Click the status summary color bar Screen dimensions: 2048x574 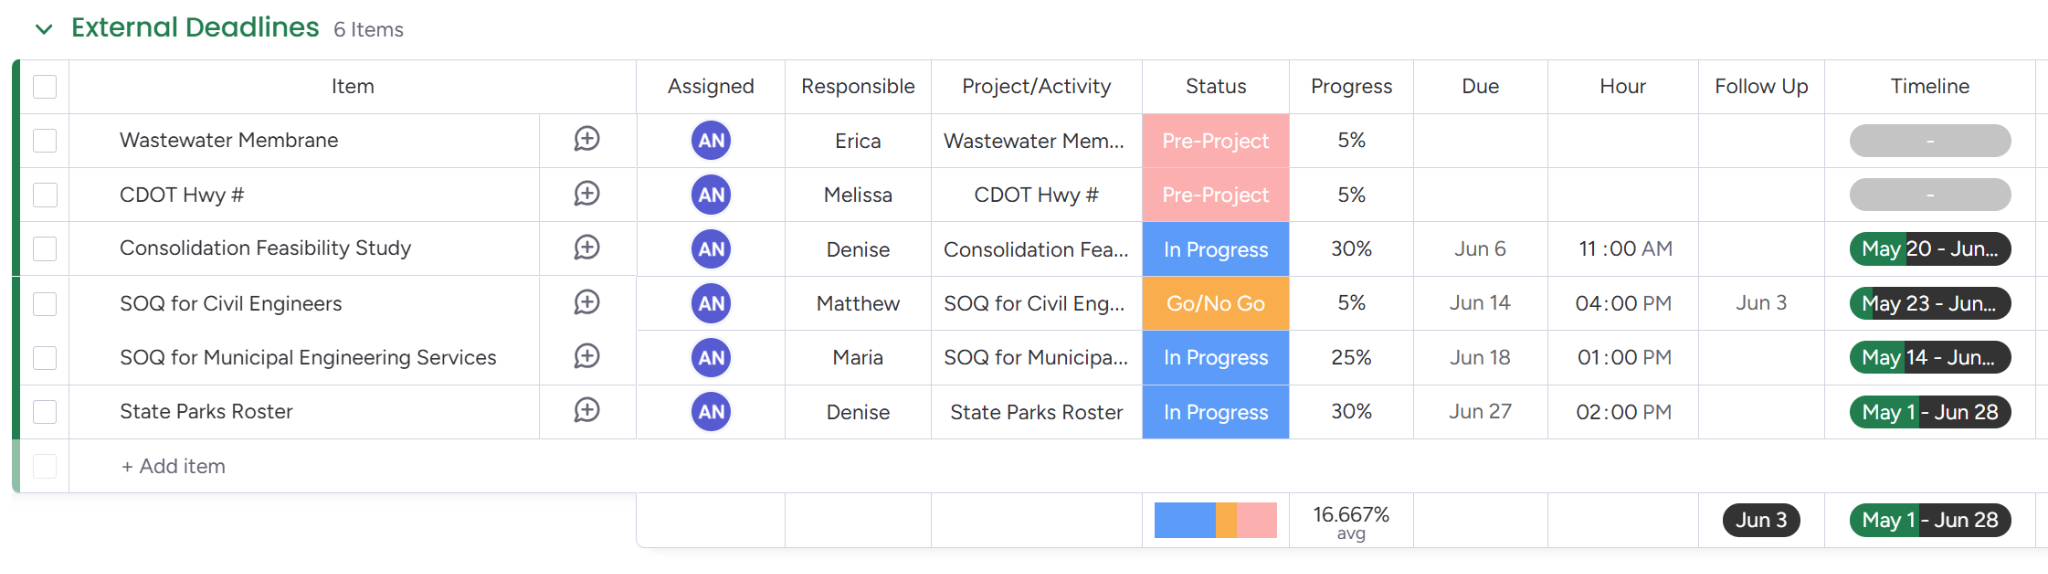pos(1215,520)
